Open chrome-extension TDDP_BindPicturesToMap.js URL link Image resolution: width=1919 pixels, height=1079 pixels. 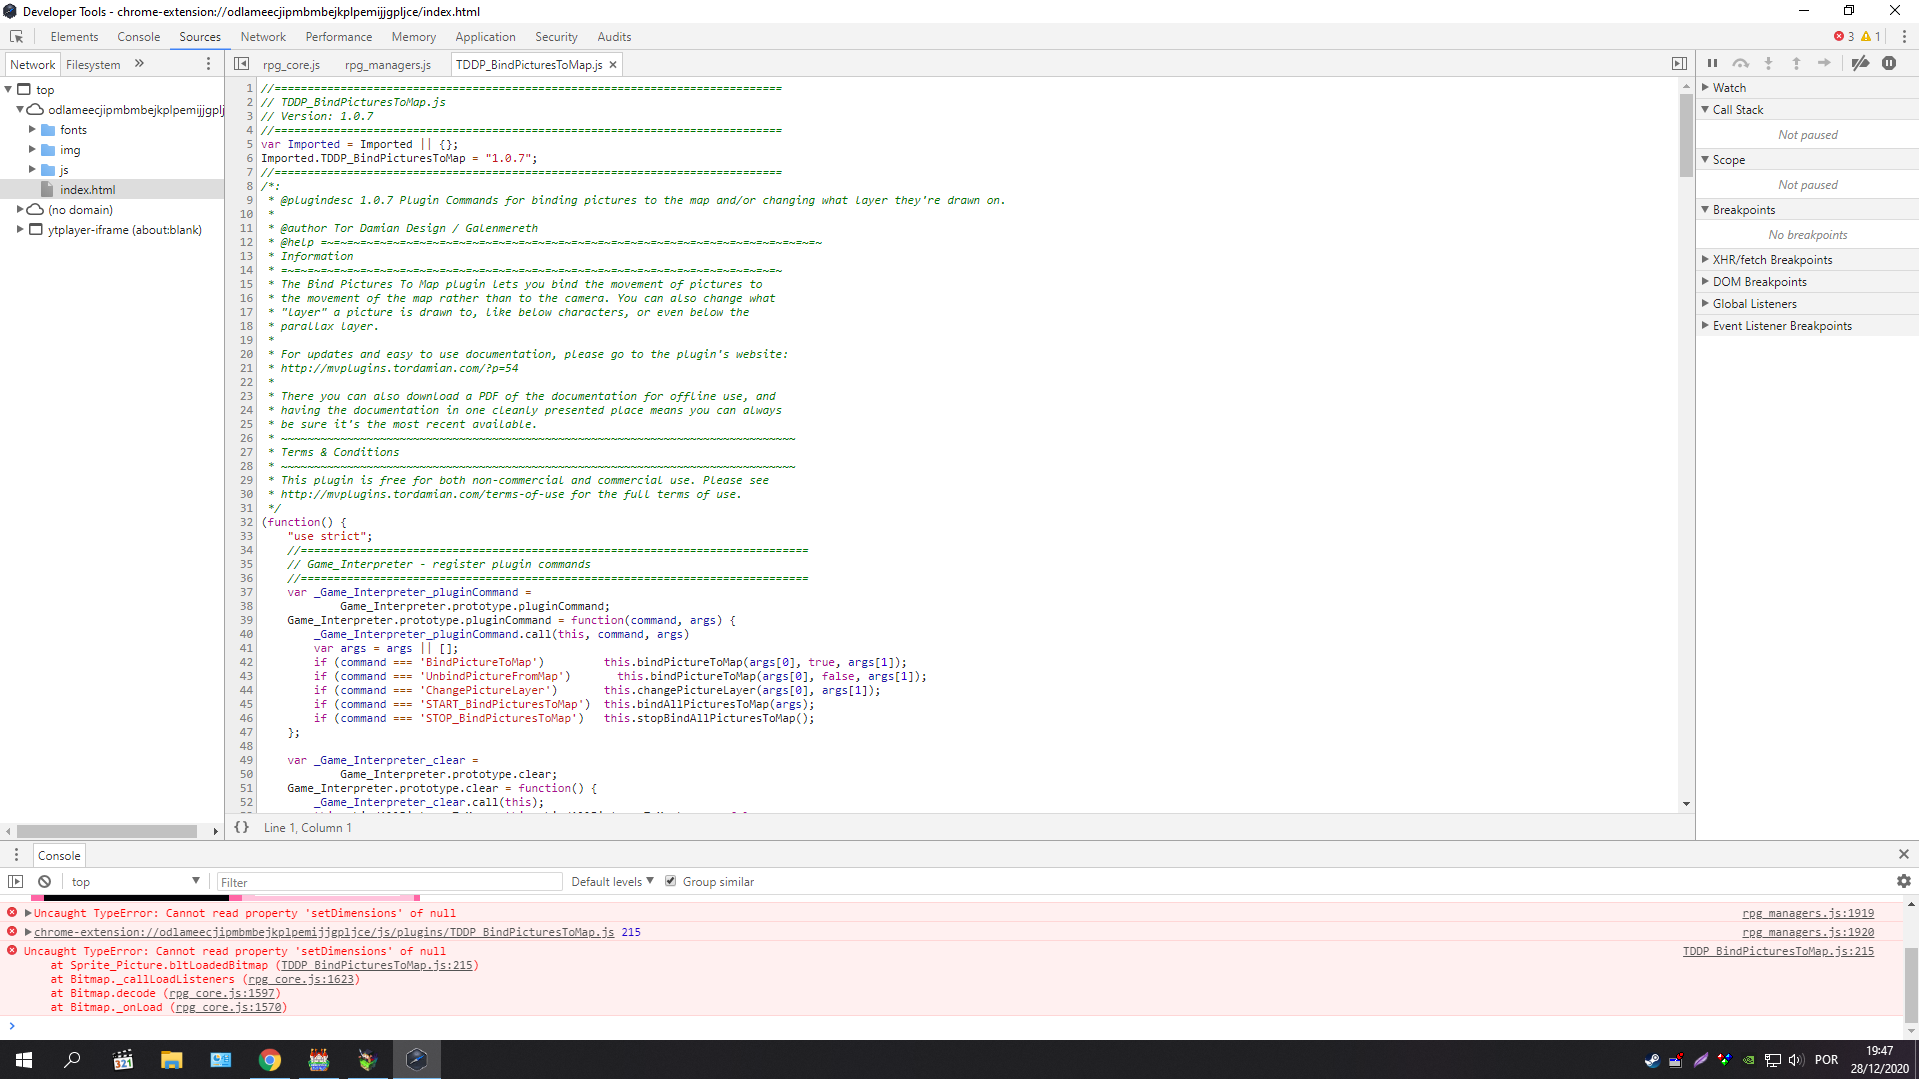coord(324,932)
